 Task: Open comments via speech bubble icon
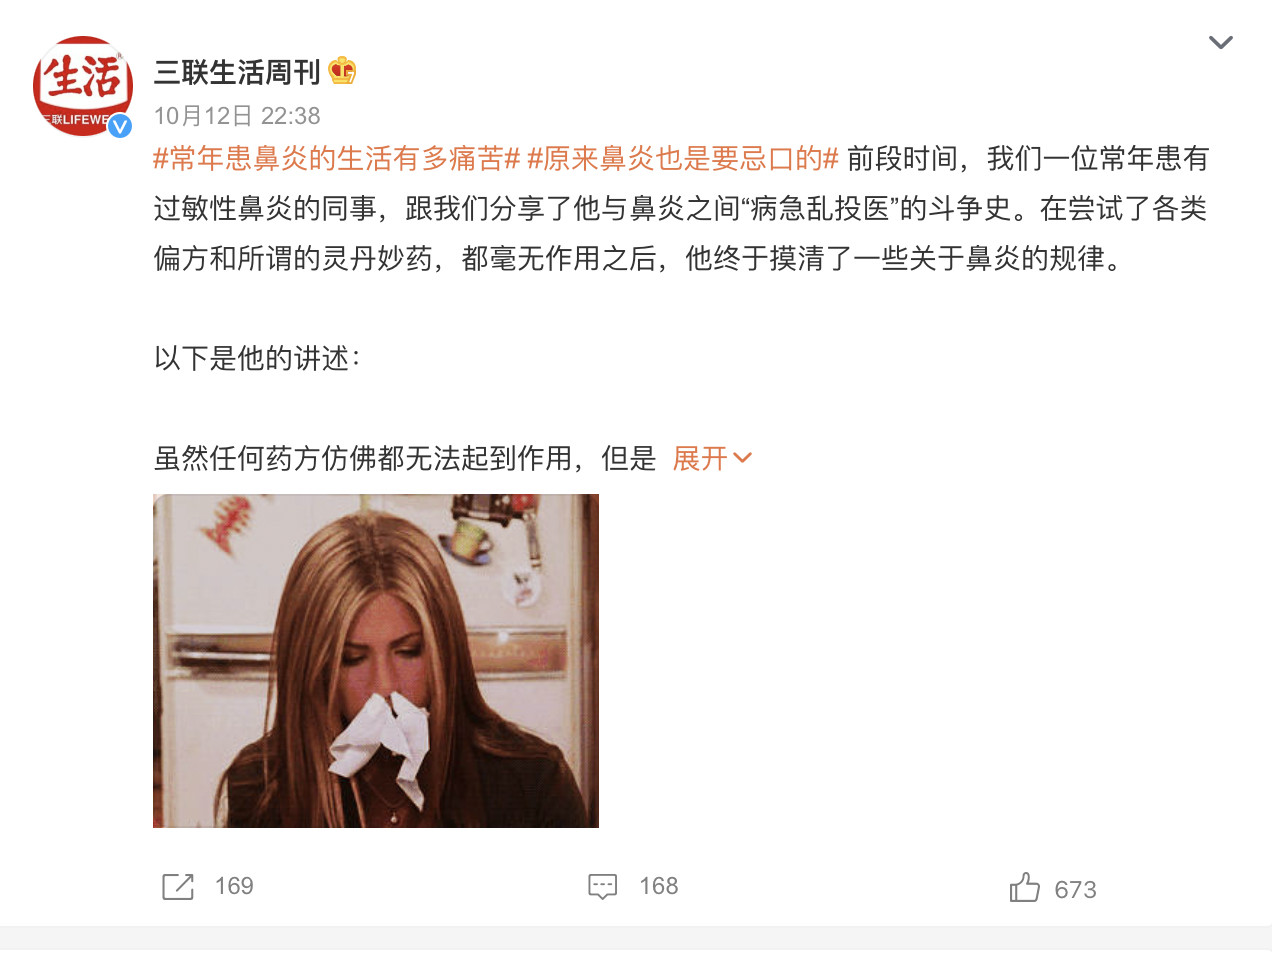(603, 886)
